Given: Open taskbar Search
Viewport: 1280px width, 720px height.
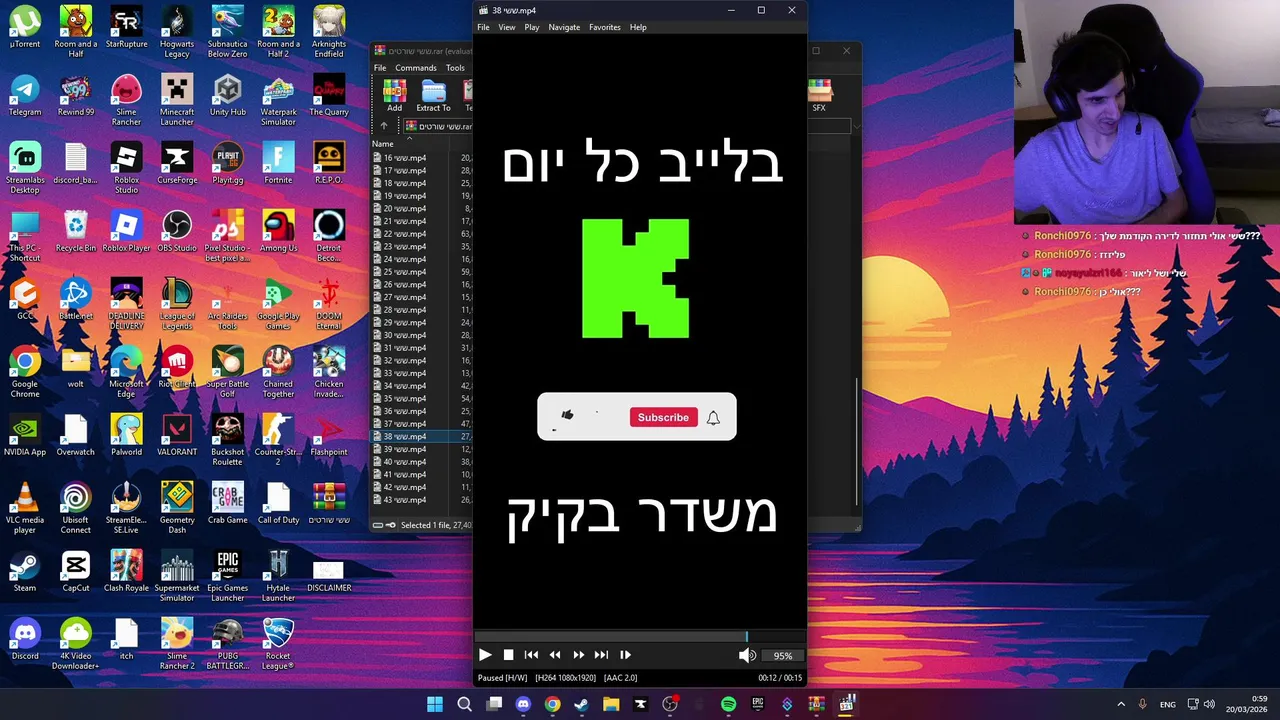Looking at the screenshot, I should pyautogui.click(x=464, y=705).
